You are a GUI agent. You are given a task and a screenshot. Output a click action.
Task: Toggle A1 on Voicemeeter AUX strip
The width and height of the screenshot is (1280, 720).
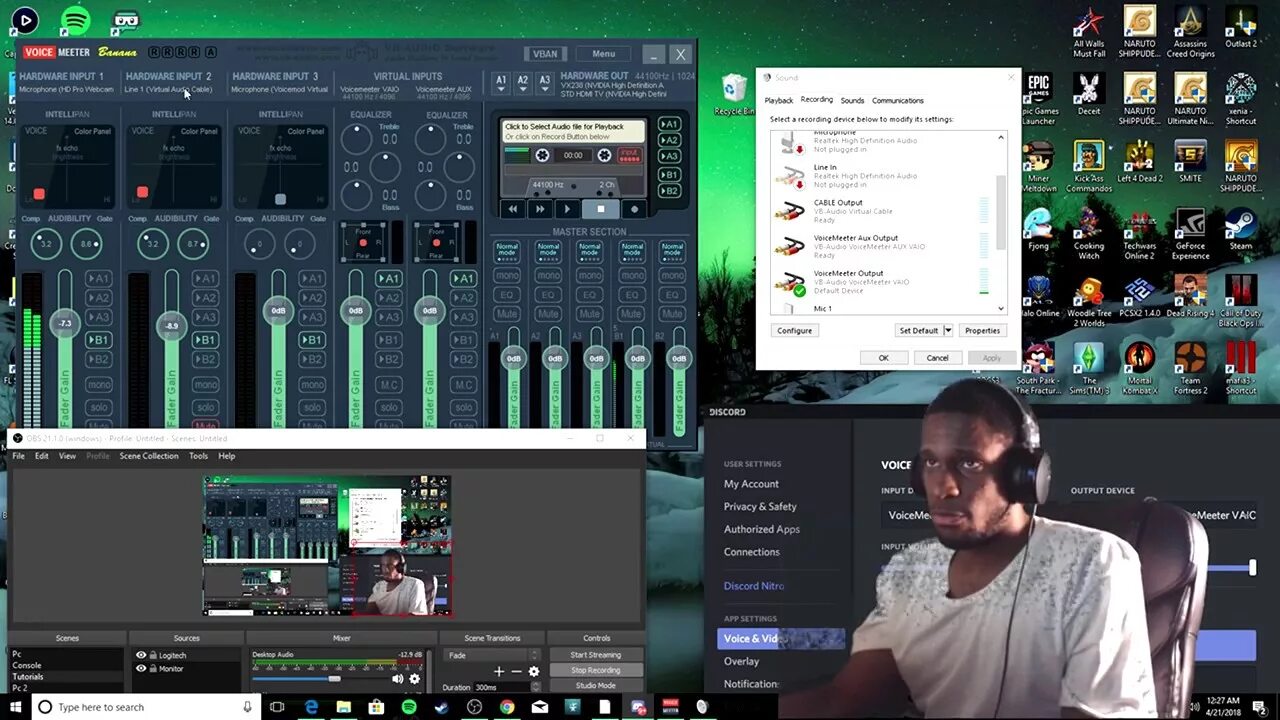(x=463, y=279)
